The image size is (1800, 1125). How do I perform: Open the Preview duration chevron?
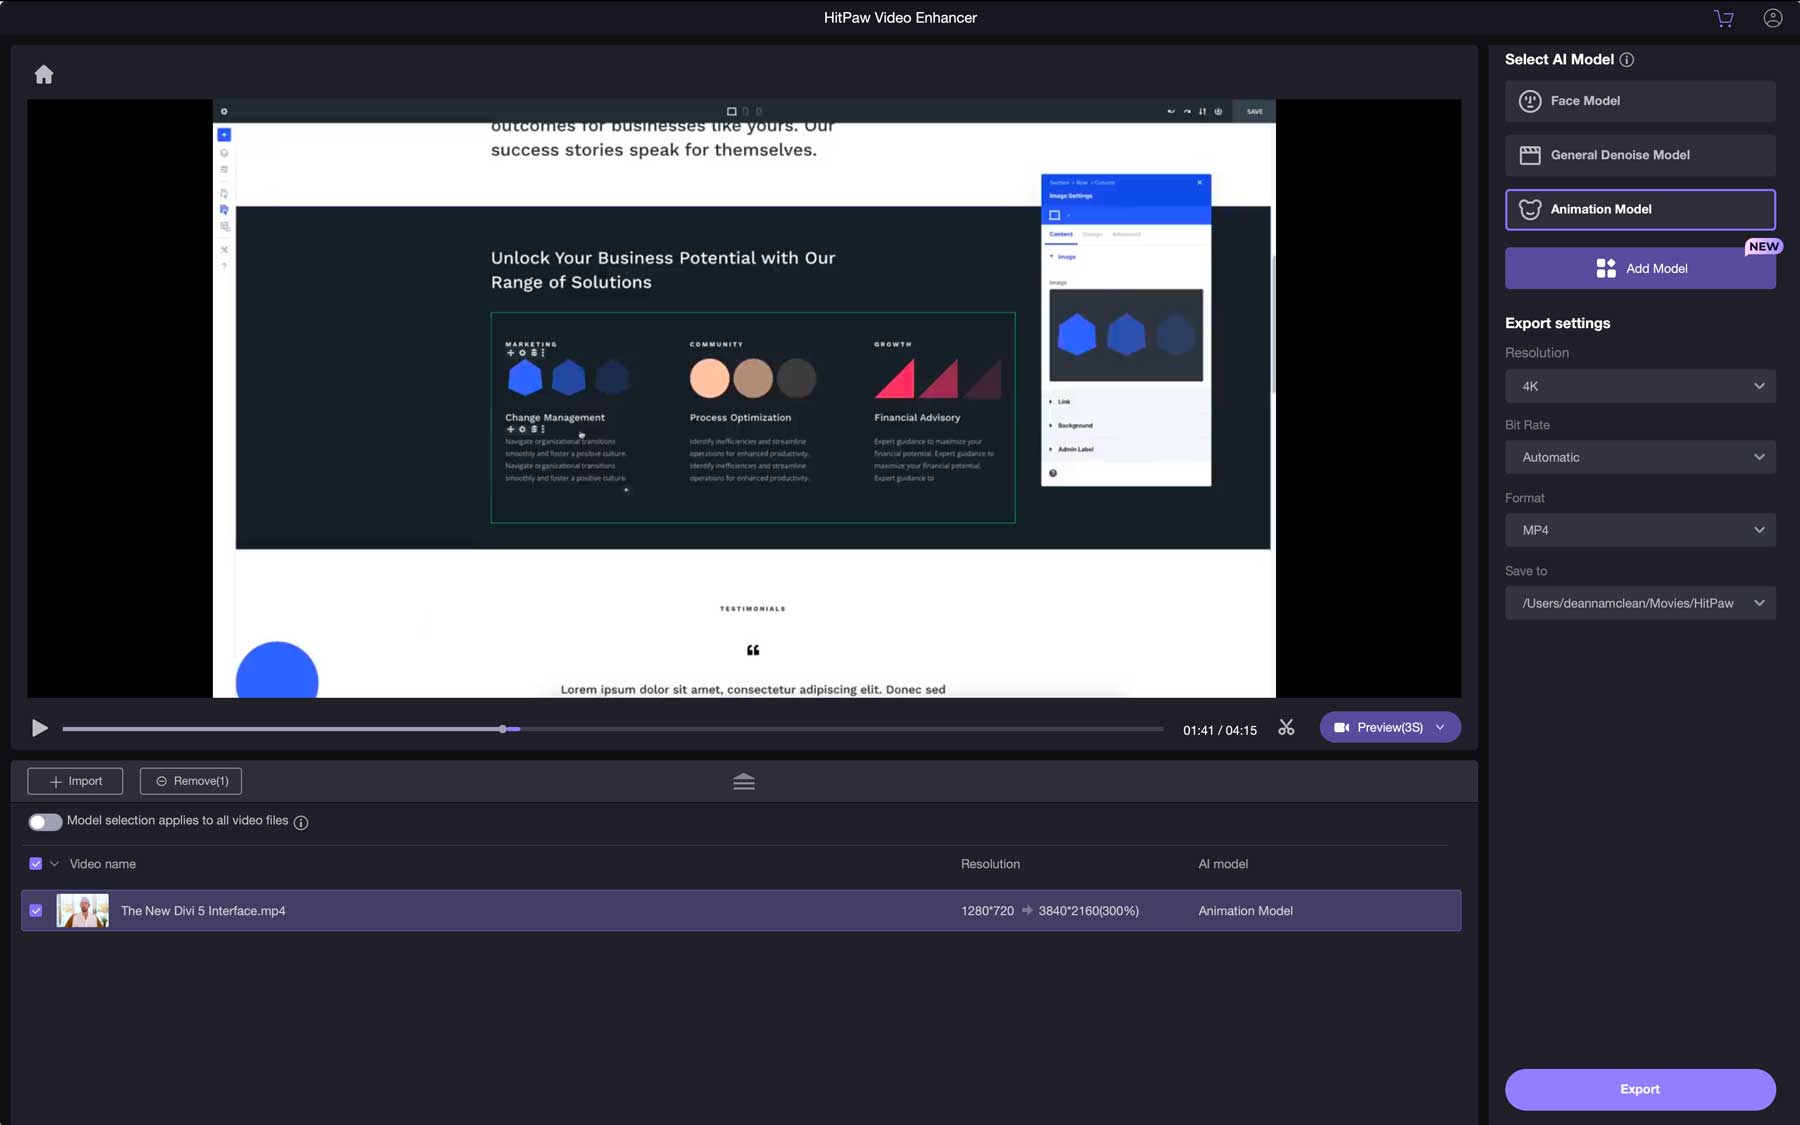click(x=1440, y=727)
